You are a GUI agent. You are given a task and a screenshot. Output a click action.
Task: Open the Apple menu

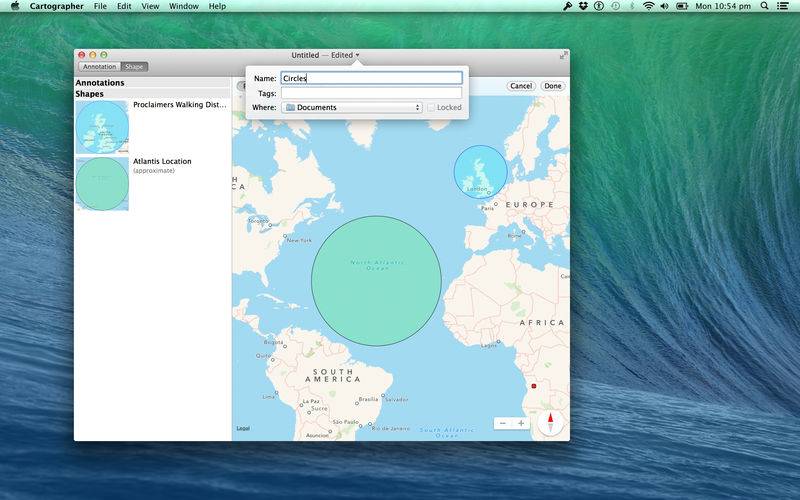pos(15,6)
